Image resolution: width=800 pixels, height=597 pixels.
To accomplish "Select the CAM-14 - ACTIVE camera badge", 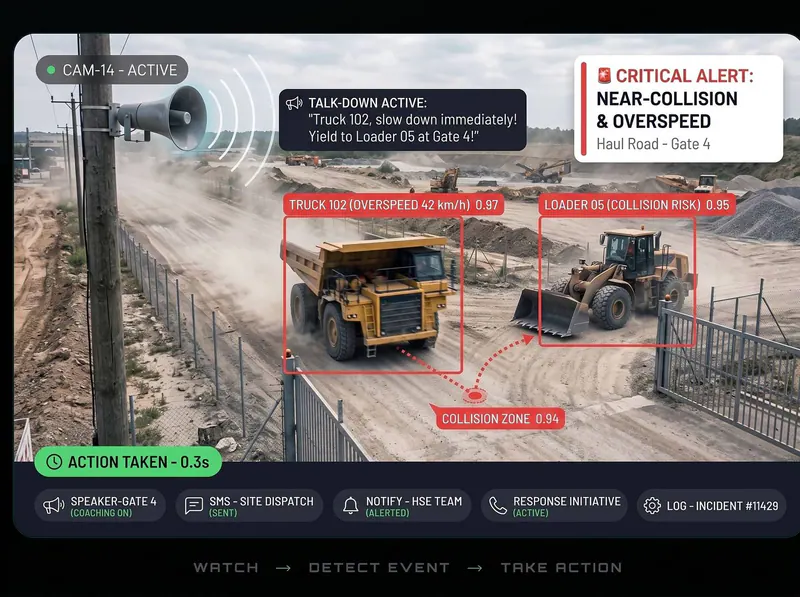I will 112,70.
